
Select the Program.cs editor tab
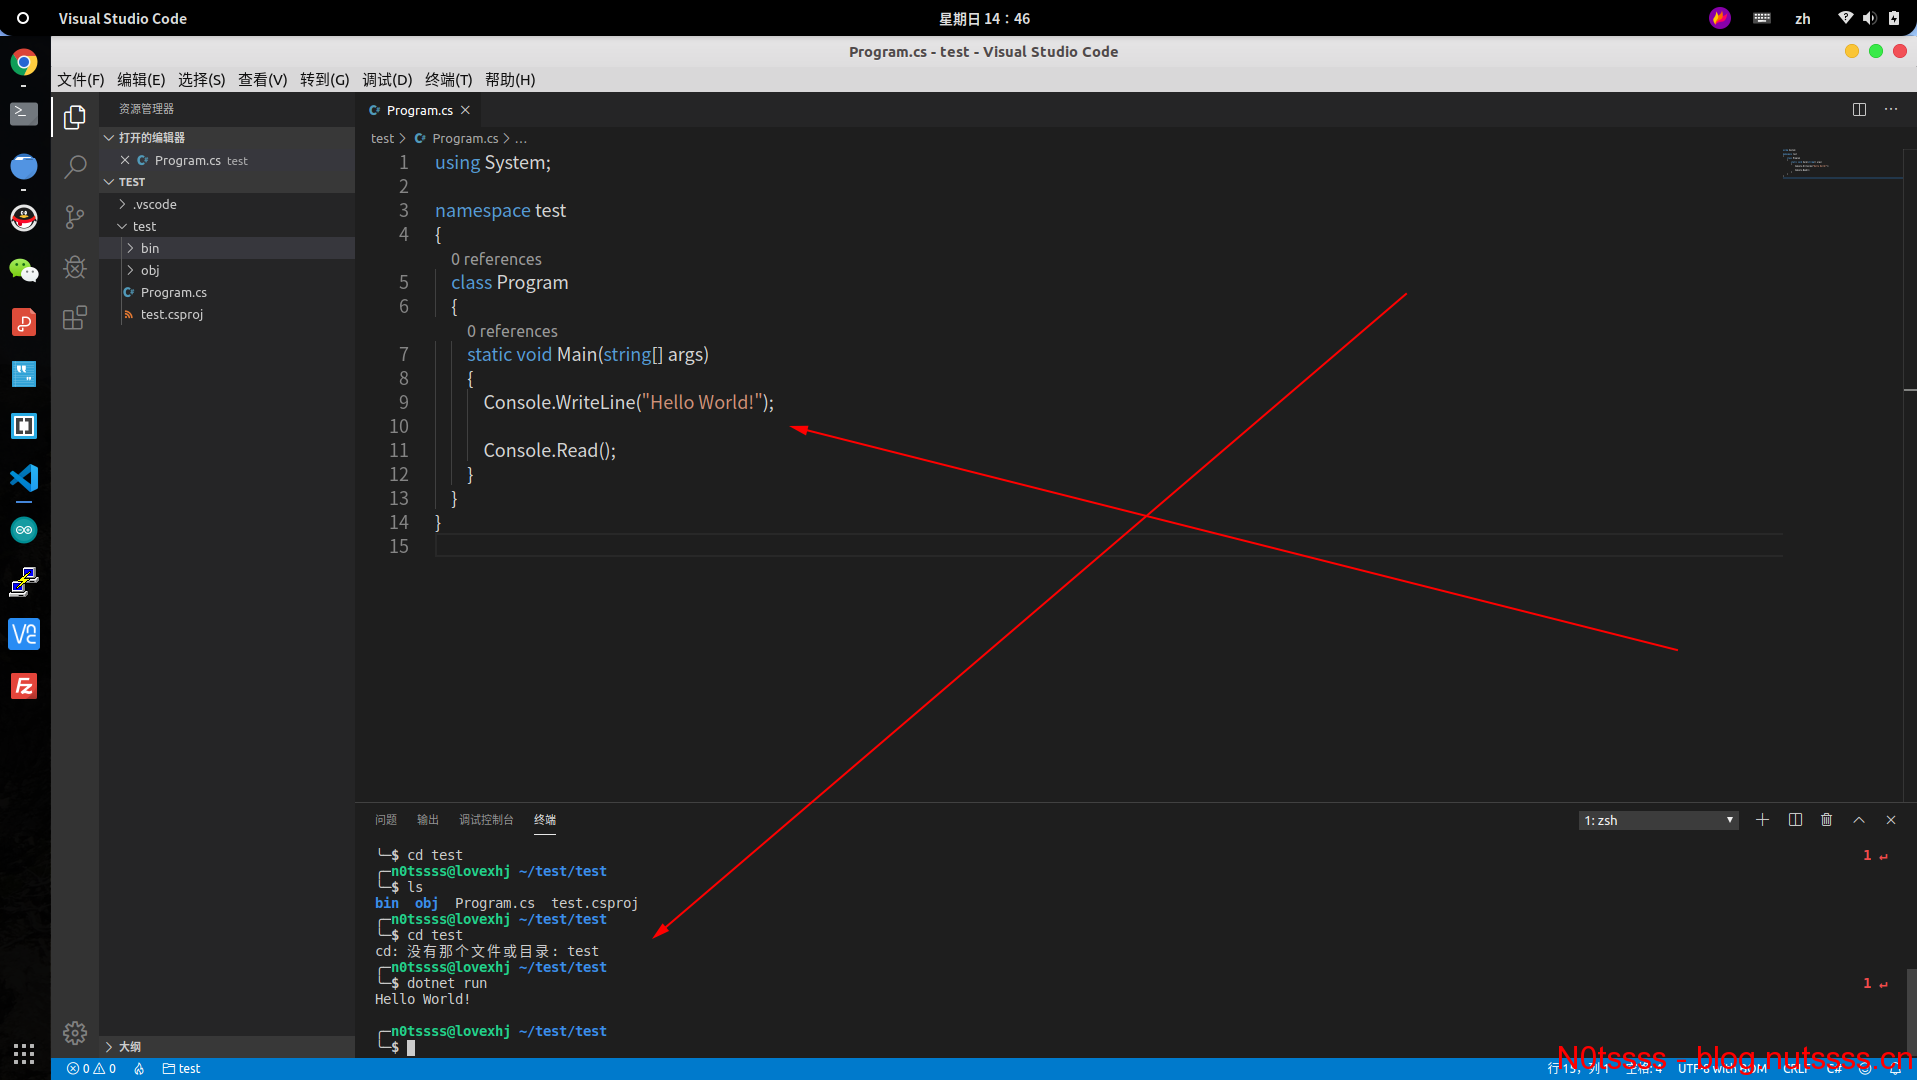click(x=419, y=110)
